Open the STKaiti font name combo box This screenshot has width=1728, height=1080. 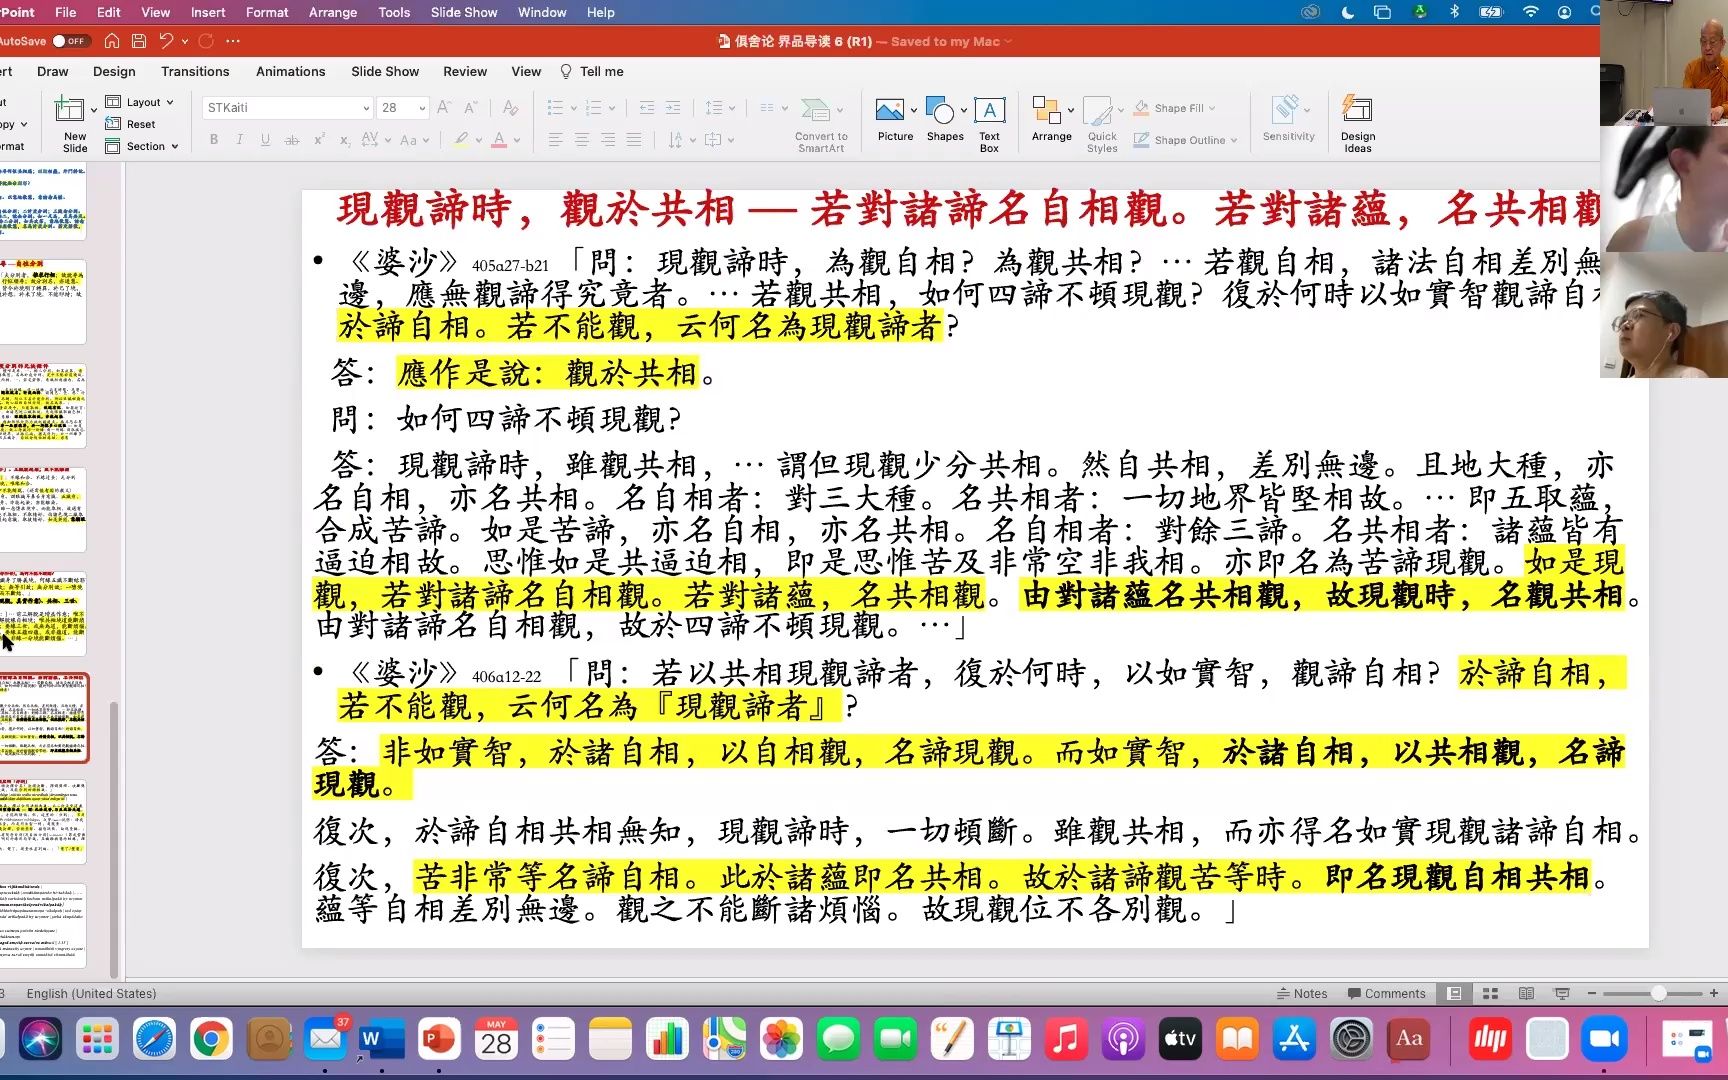(287, 107)
